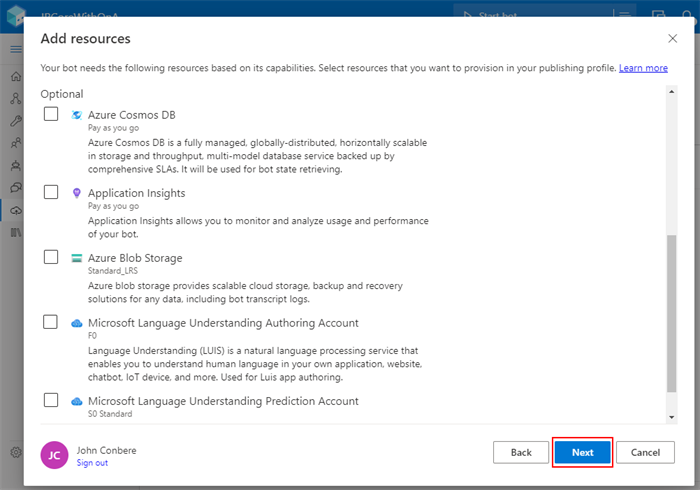
Task: Open the Learn more link
Action: (x=643, y=68)
